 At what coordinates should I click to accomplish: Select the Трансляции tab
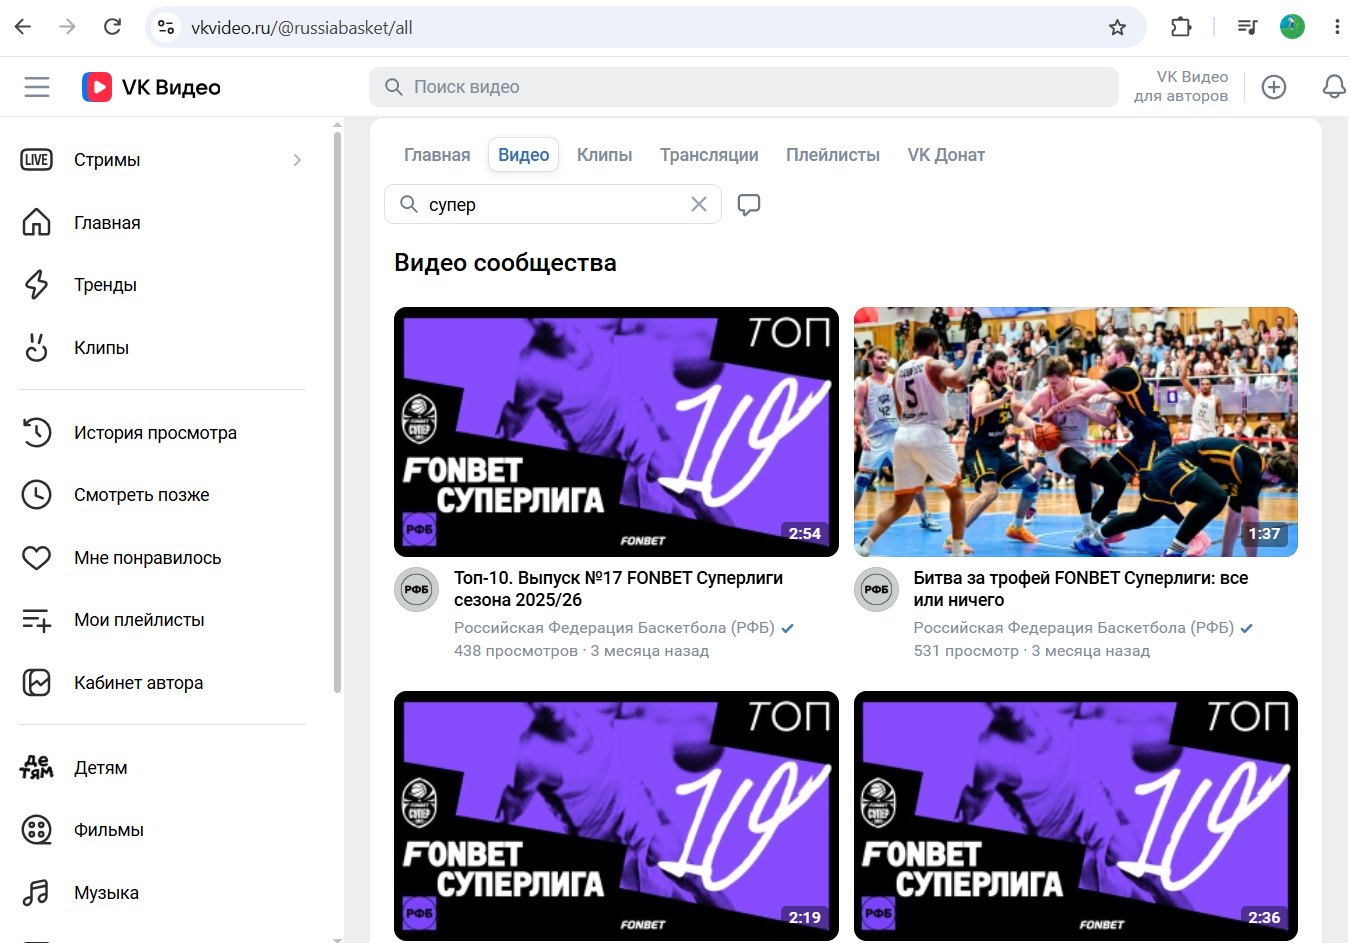click(x=709, y=155)
